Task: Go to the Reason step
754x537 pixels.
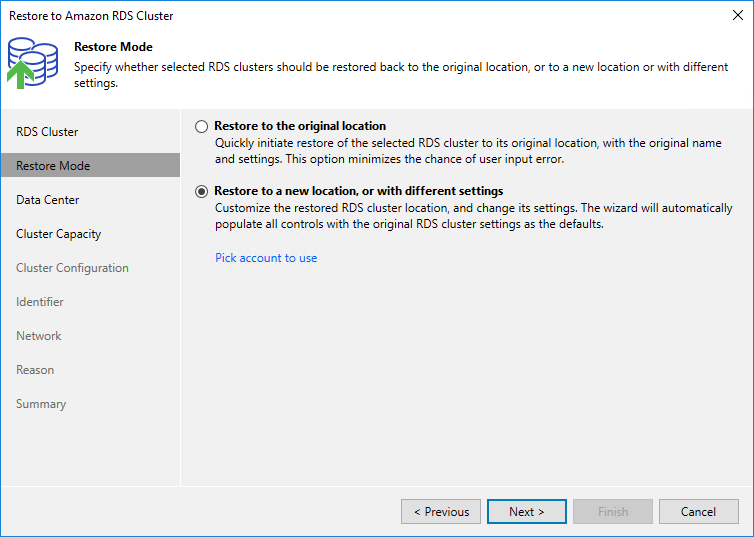Action: pyautogui.click(x=35, y=370)
